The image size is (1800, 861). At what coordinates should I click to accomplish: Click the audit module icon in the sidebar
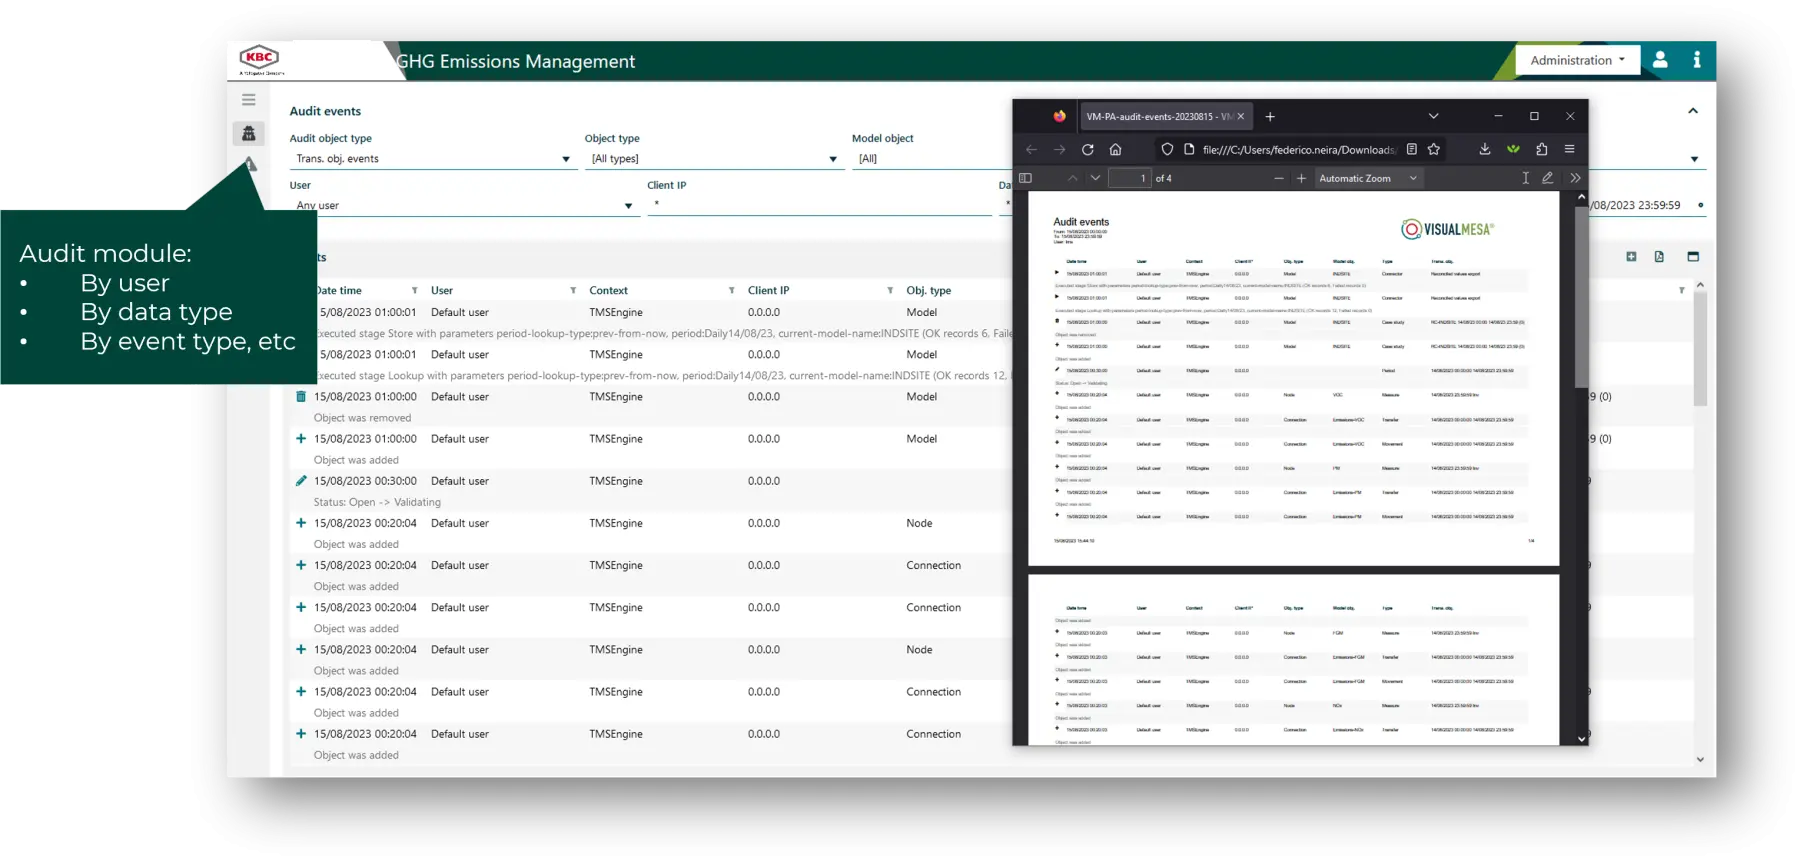point(249,133)
